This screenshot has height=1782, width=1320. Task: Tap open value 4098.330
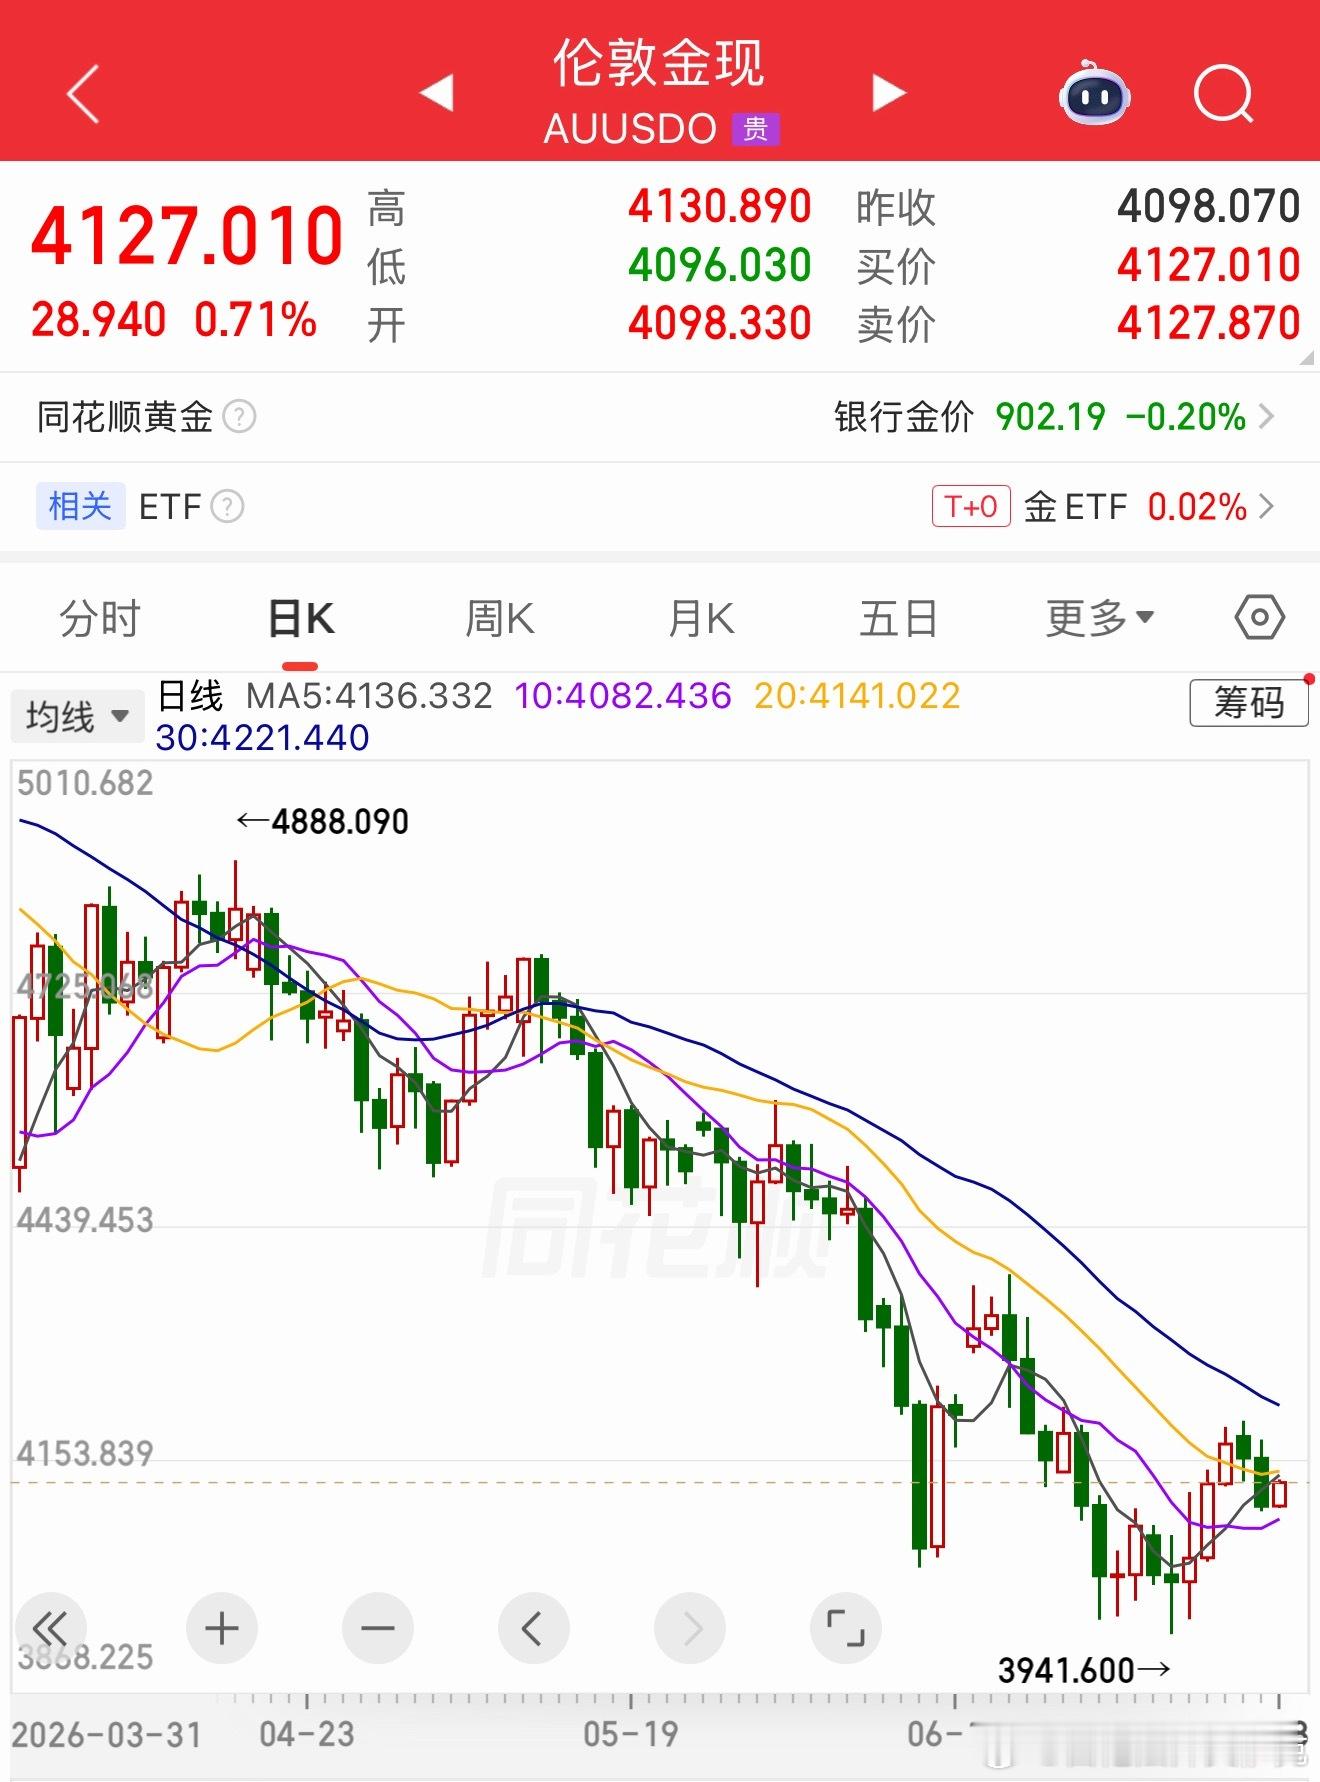click(x=720, y=323)
